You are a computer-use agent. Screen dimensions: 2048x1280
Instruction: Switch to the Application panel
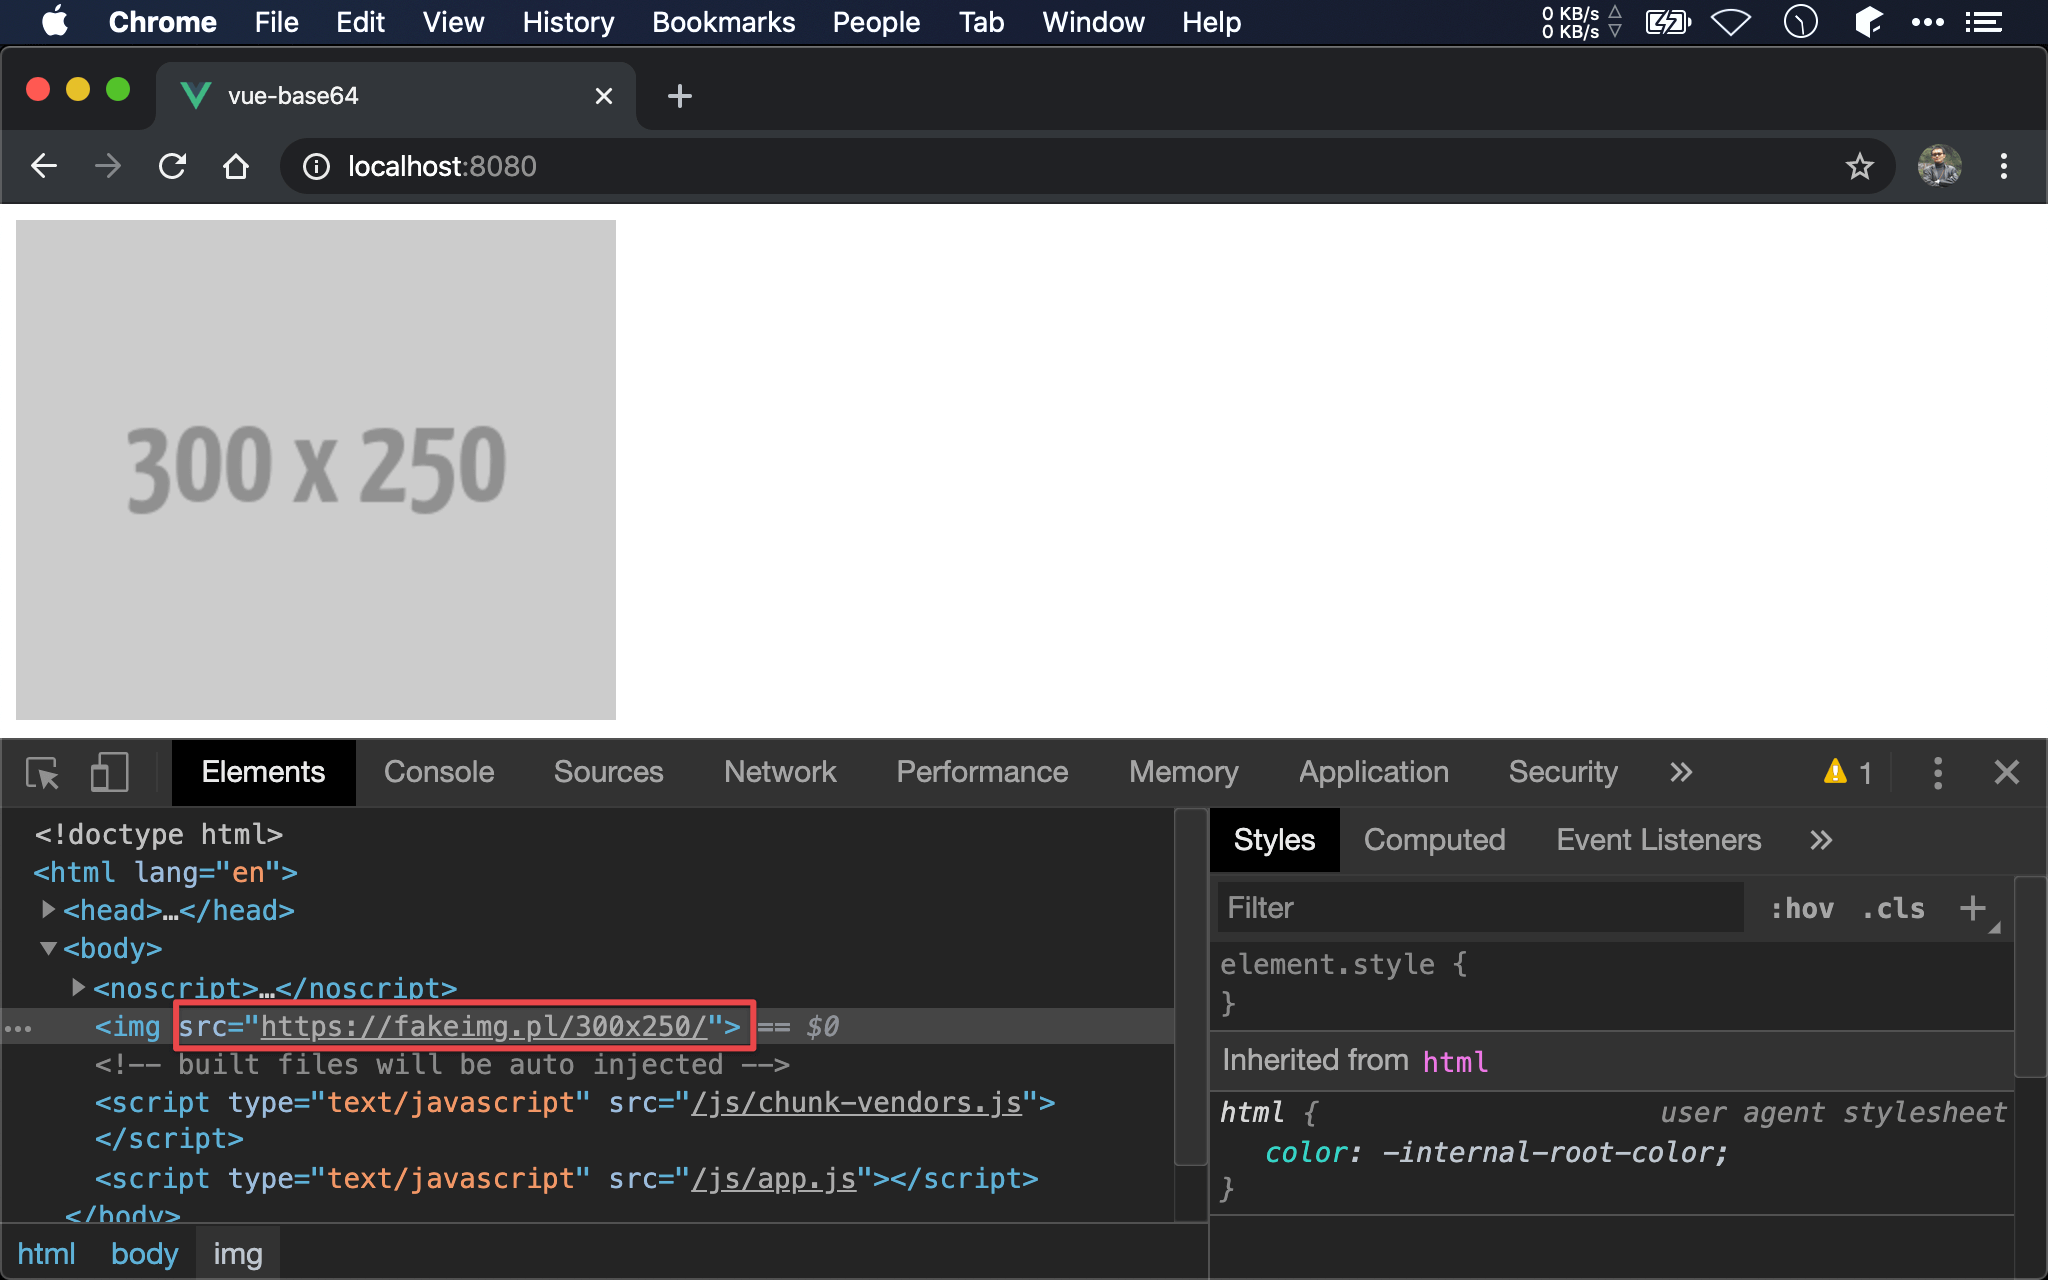[1373, 772]
